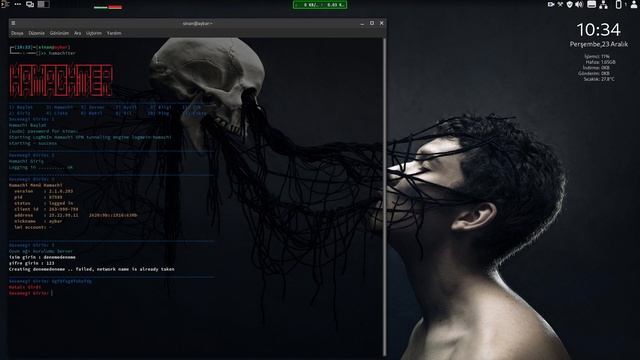
Task: Click the Perşembe,23 Aralık date text
Action: click(x=599, y=44)
